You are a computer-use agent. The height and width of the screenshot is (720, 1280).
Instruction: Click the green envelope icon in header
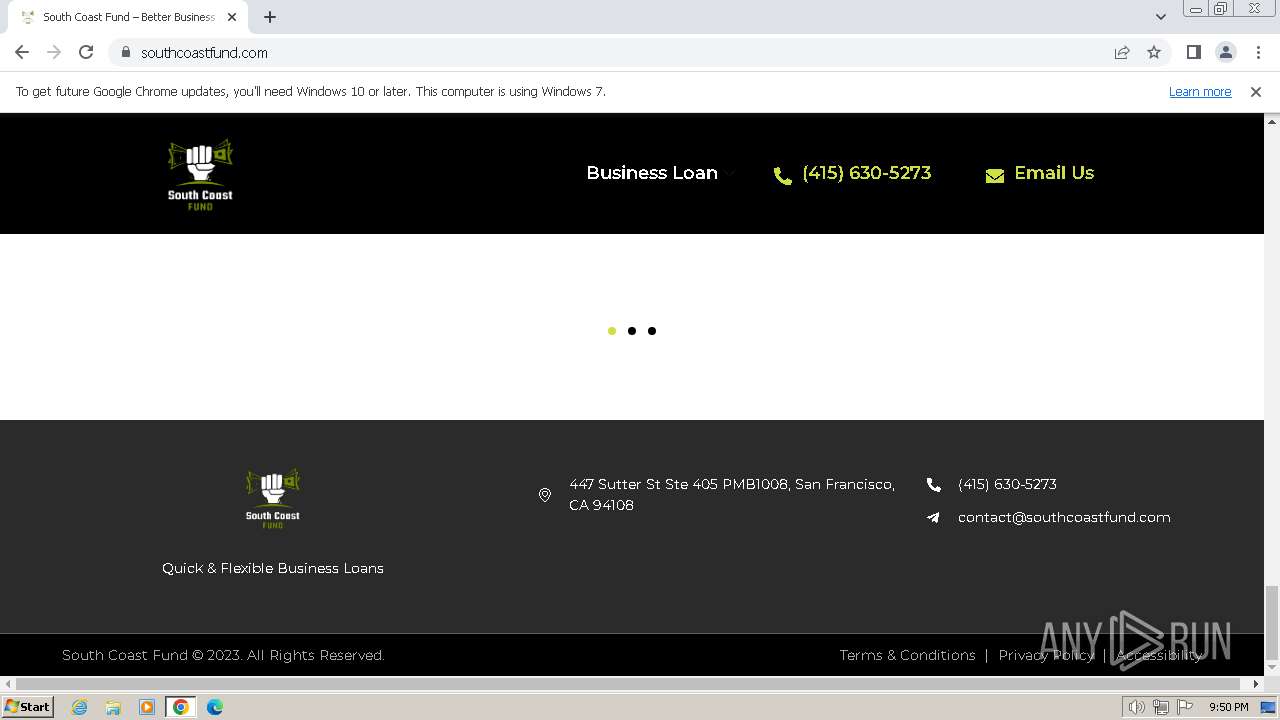995,176
